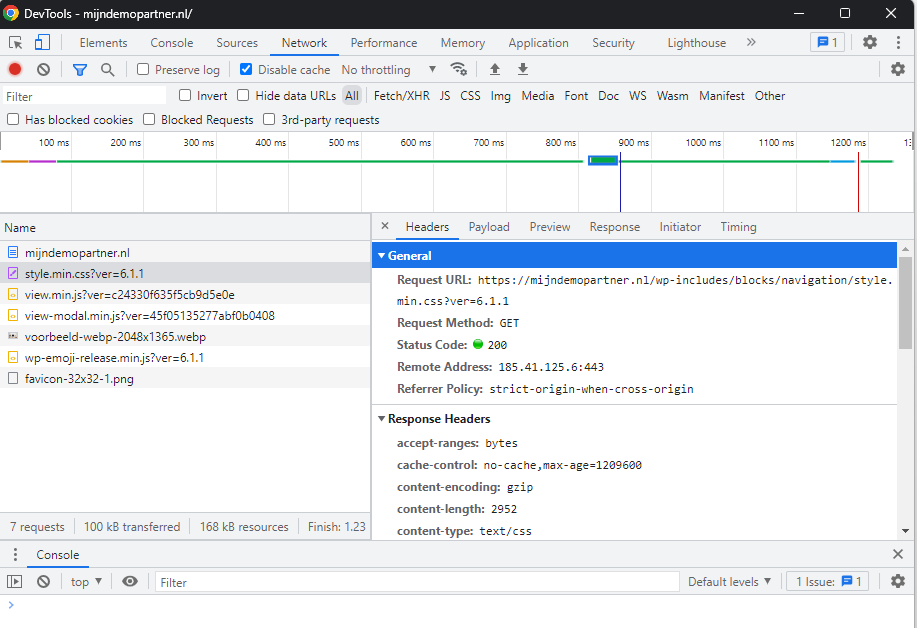Viewport: 917px width, 628px height.
Task: Open the top context selector dropdown
Action: point(86,582)
